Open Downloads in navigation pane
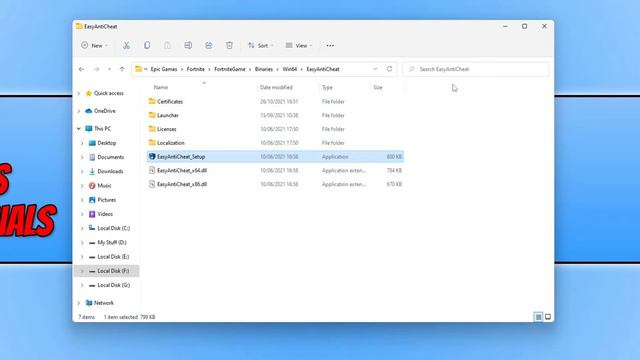 (x=110, y=171)
